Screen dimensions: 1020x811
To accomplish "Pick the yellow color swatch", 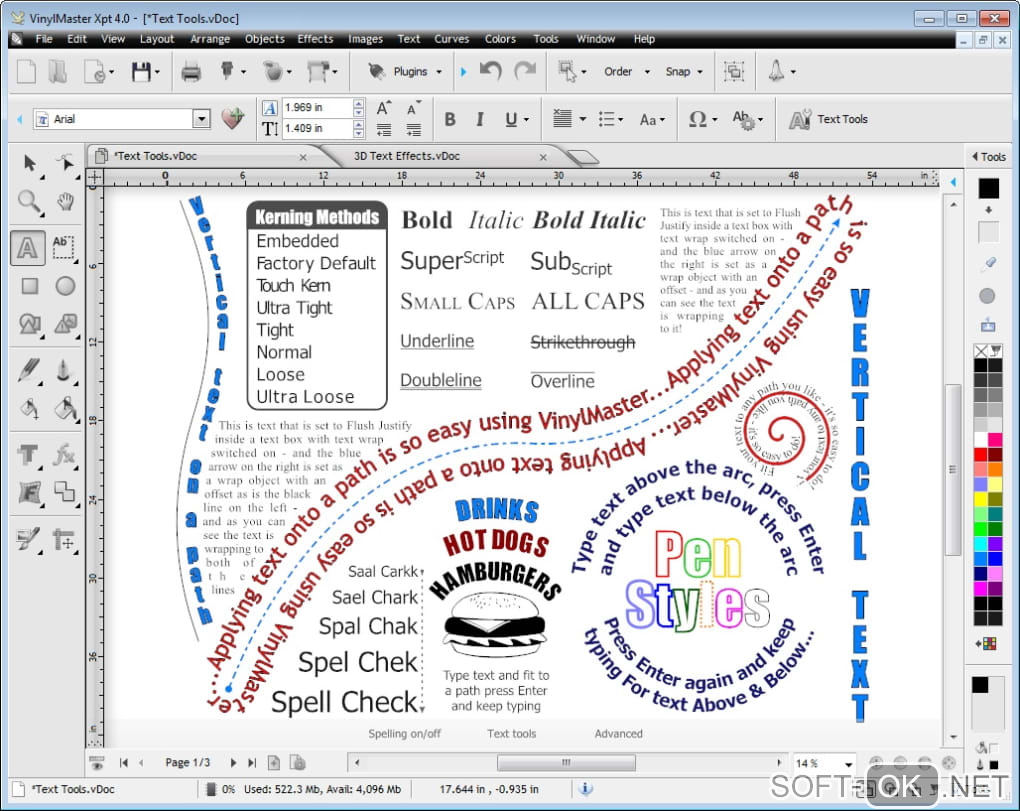I will 980,499.
